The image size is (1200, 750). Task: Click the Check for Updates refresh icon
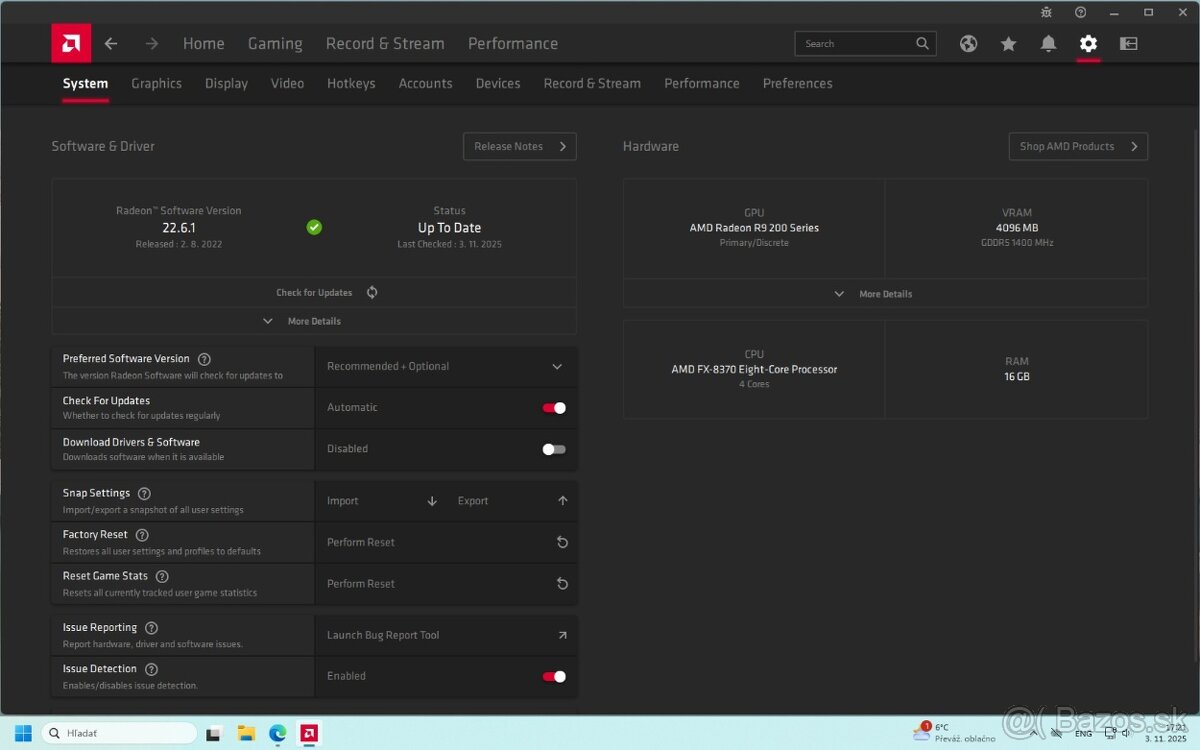click(x=371, y=292)
